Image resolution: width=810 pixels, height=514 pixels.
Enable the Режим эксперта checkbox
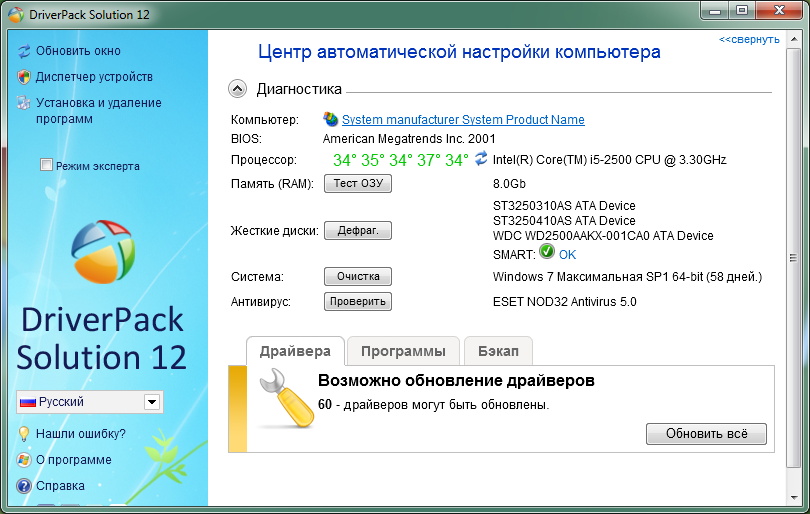[x=46, y=165]
